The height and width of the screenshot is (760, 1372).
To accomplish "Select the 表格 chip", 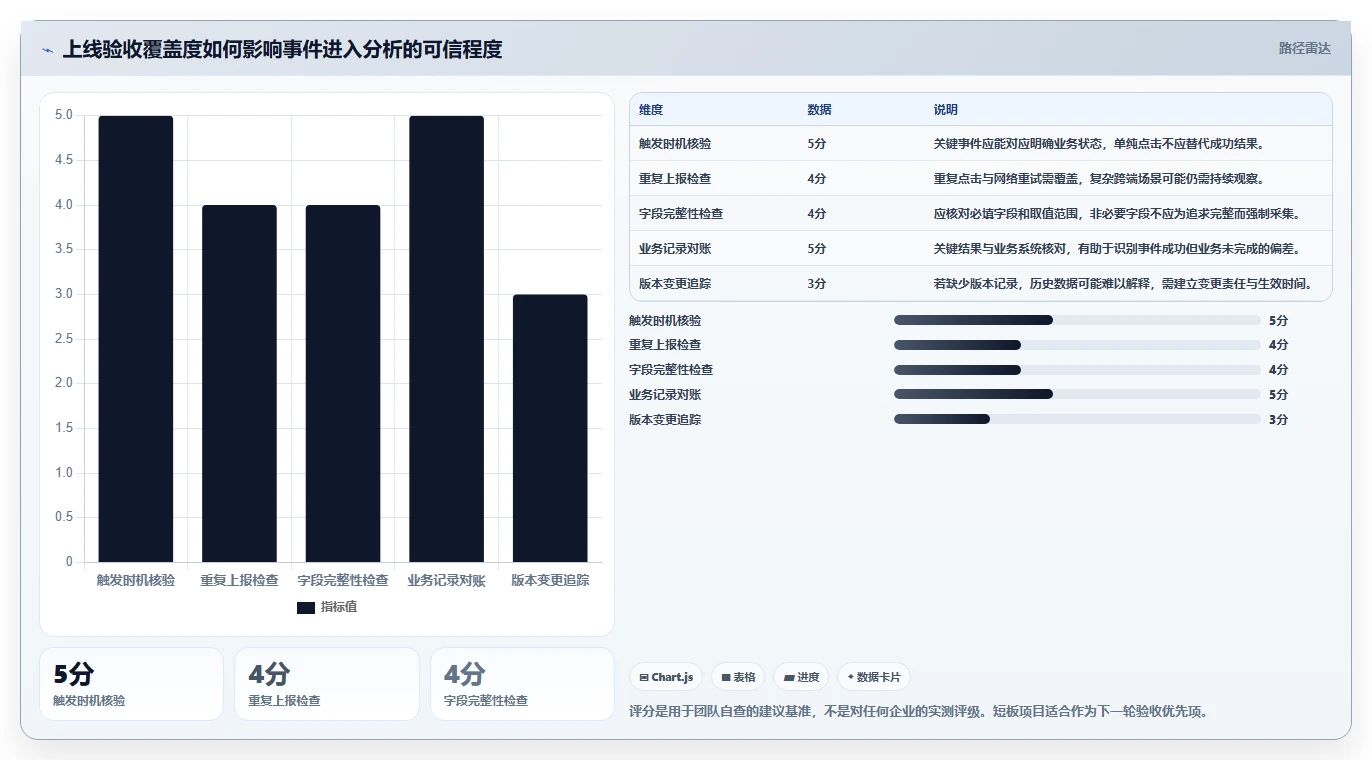I will (738, 677).
